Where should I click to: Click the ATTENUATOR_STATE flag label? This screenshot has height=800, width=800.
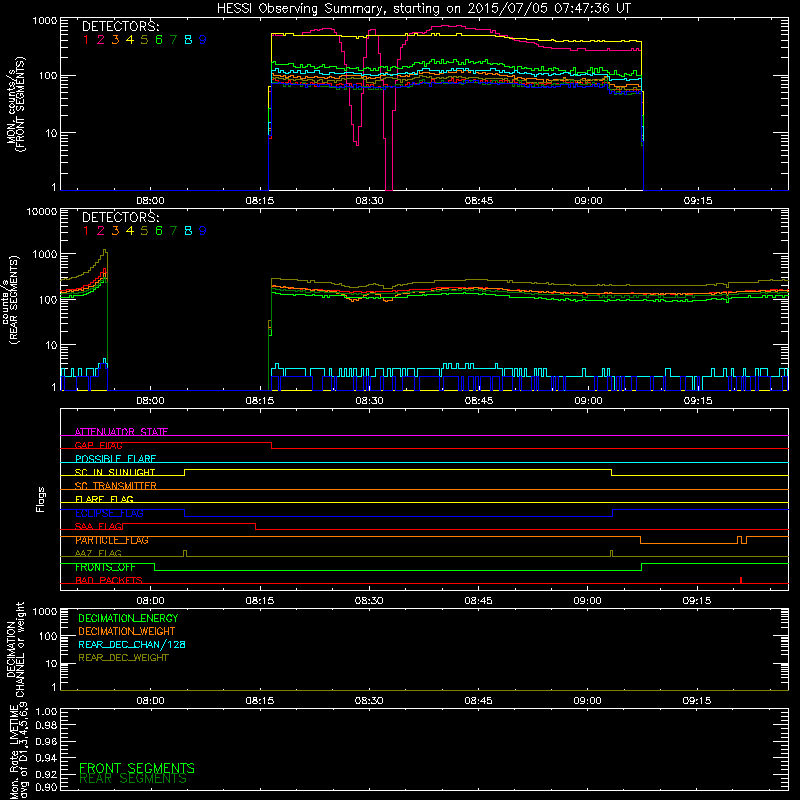121,432
